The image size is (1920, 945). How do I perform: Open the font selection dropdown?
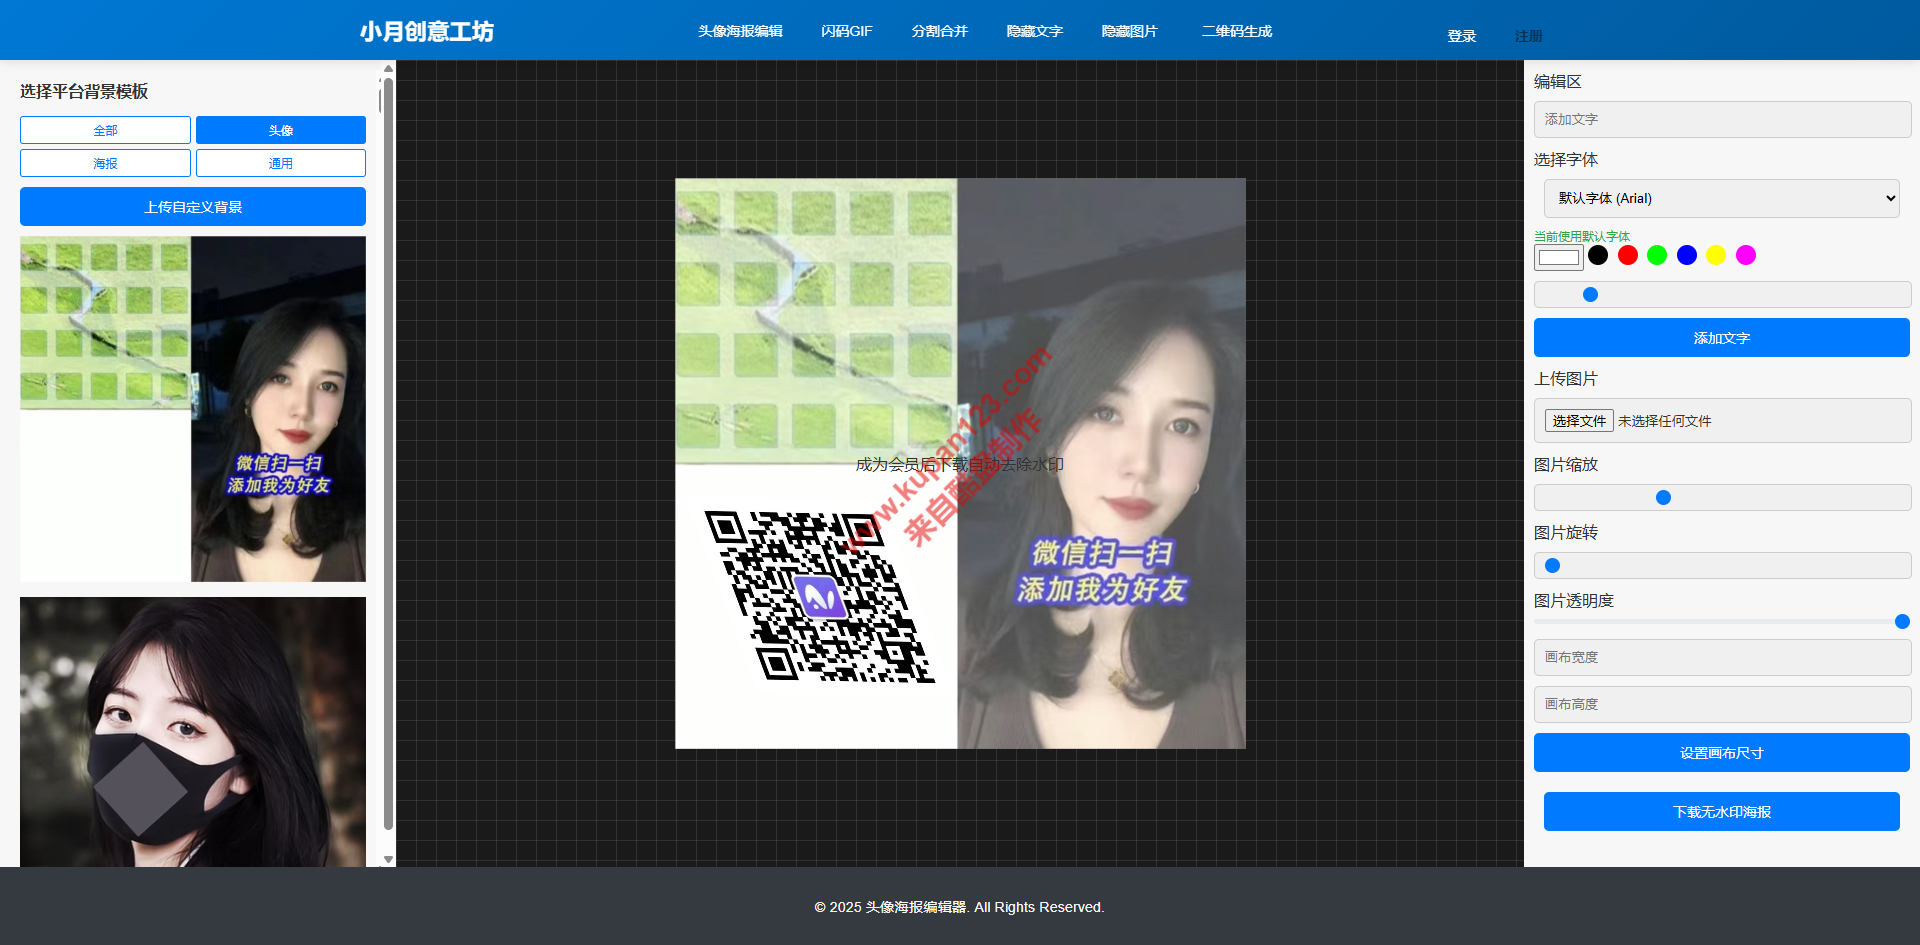click(1721, 198)
